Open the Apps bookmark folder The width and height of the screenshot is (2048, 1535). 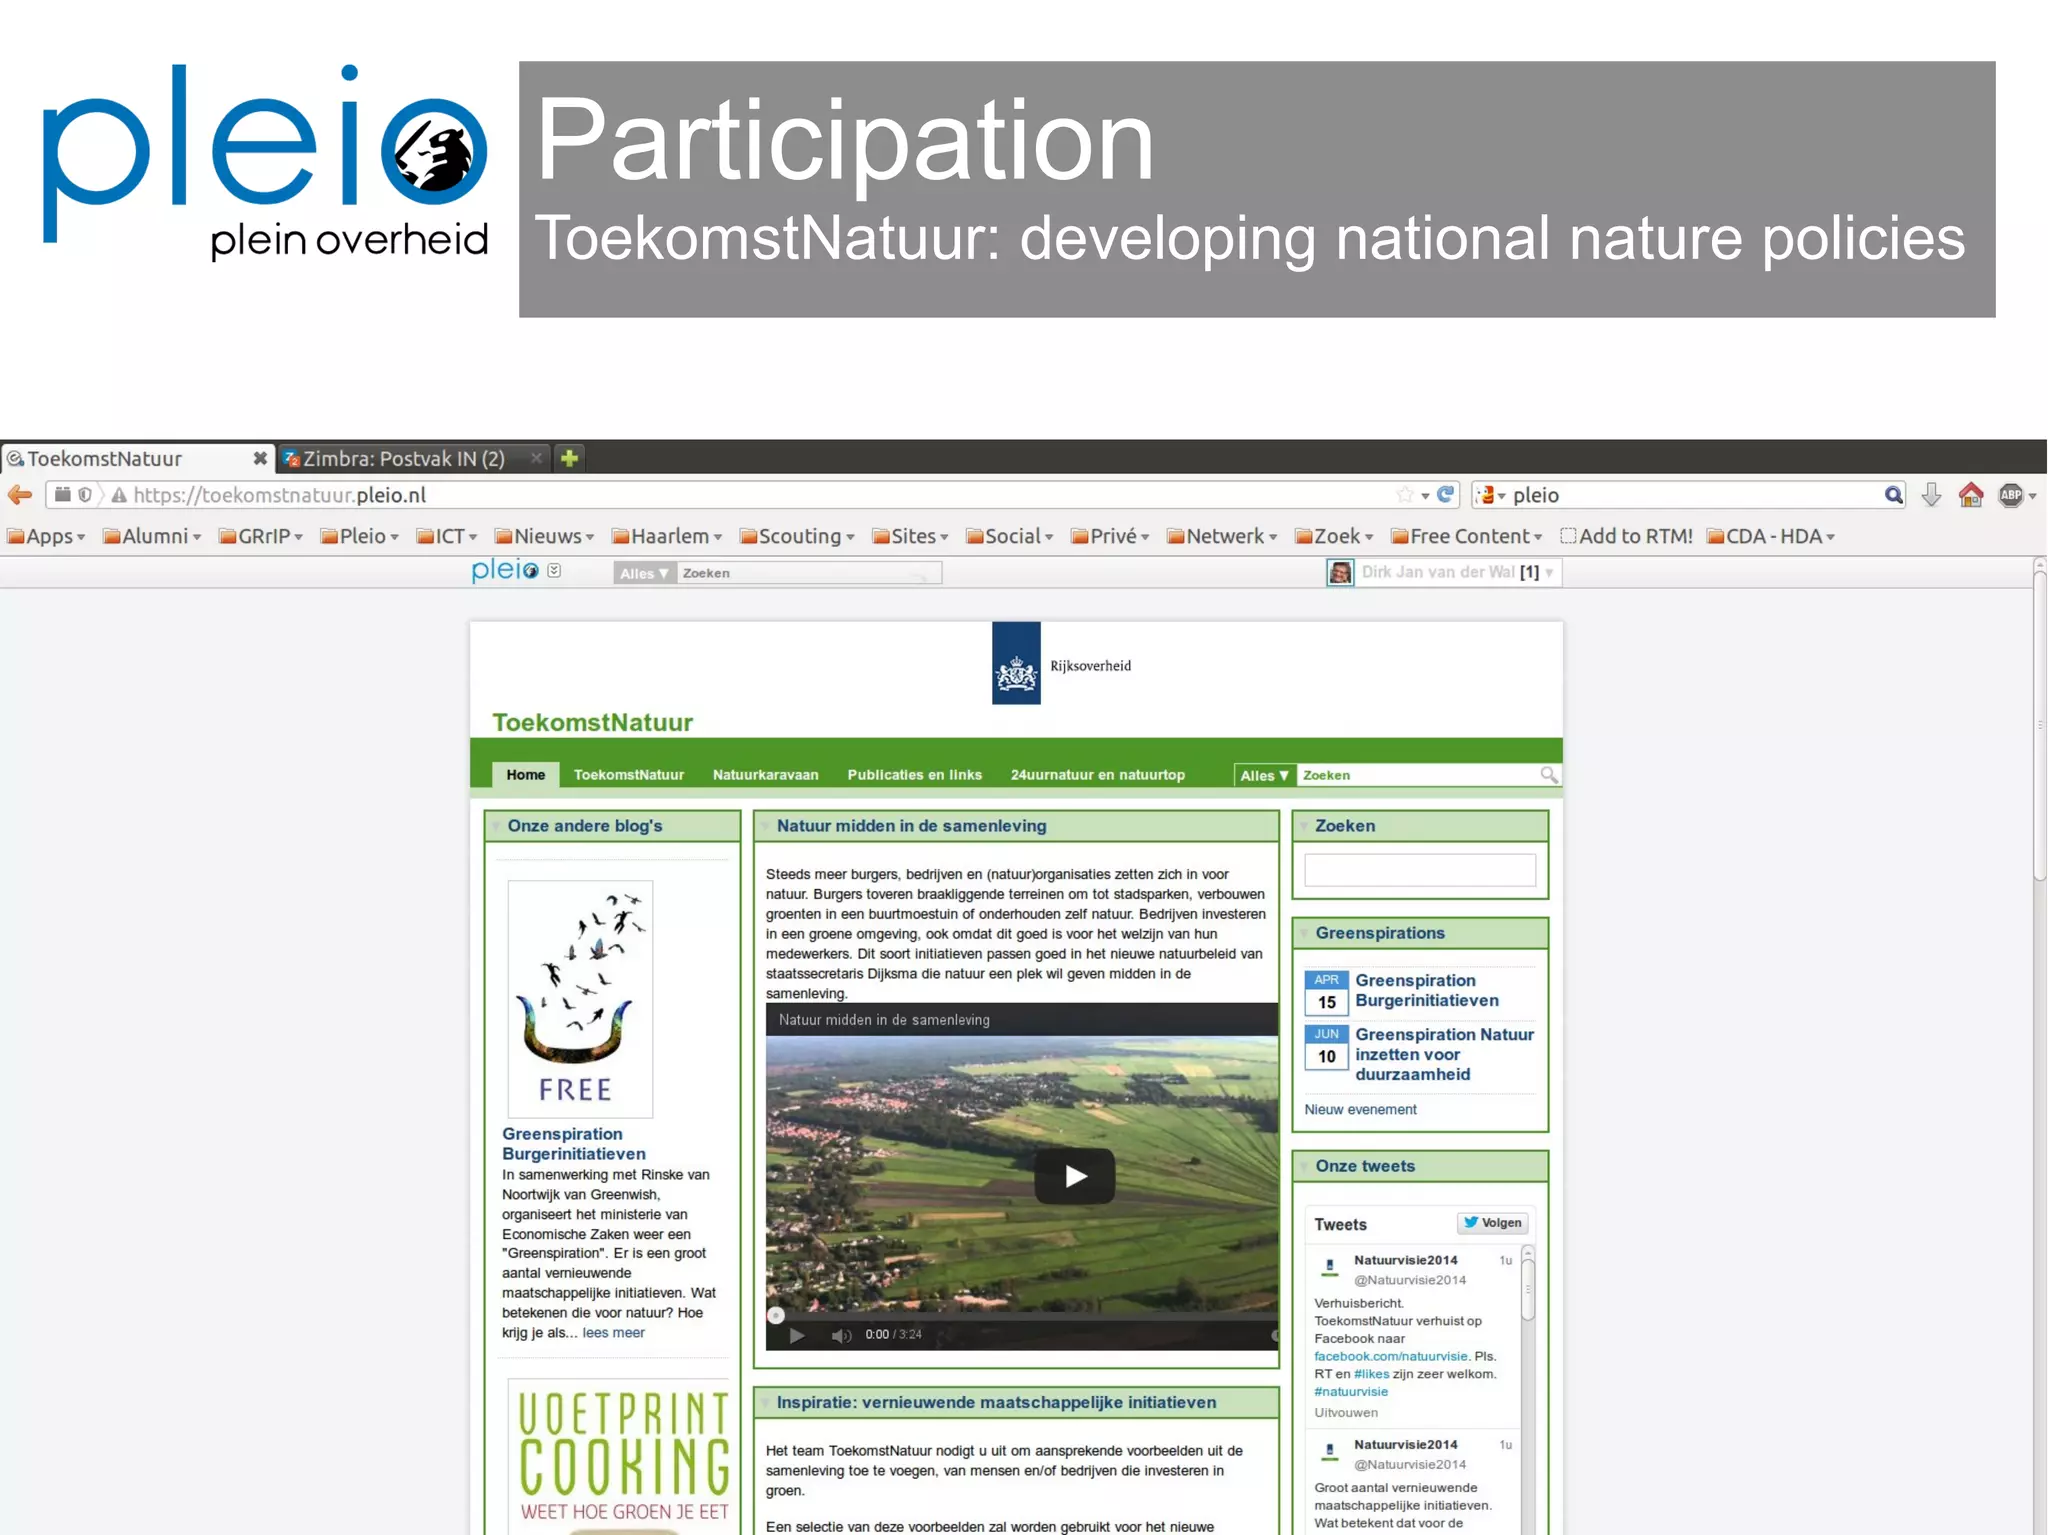[x=46, y=536]
